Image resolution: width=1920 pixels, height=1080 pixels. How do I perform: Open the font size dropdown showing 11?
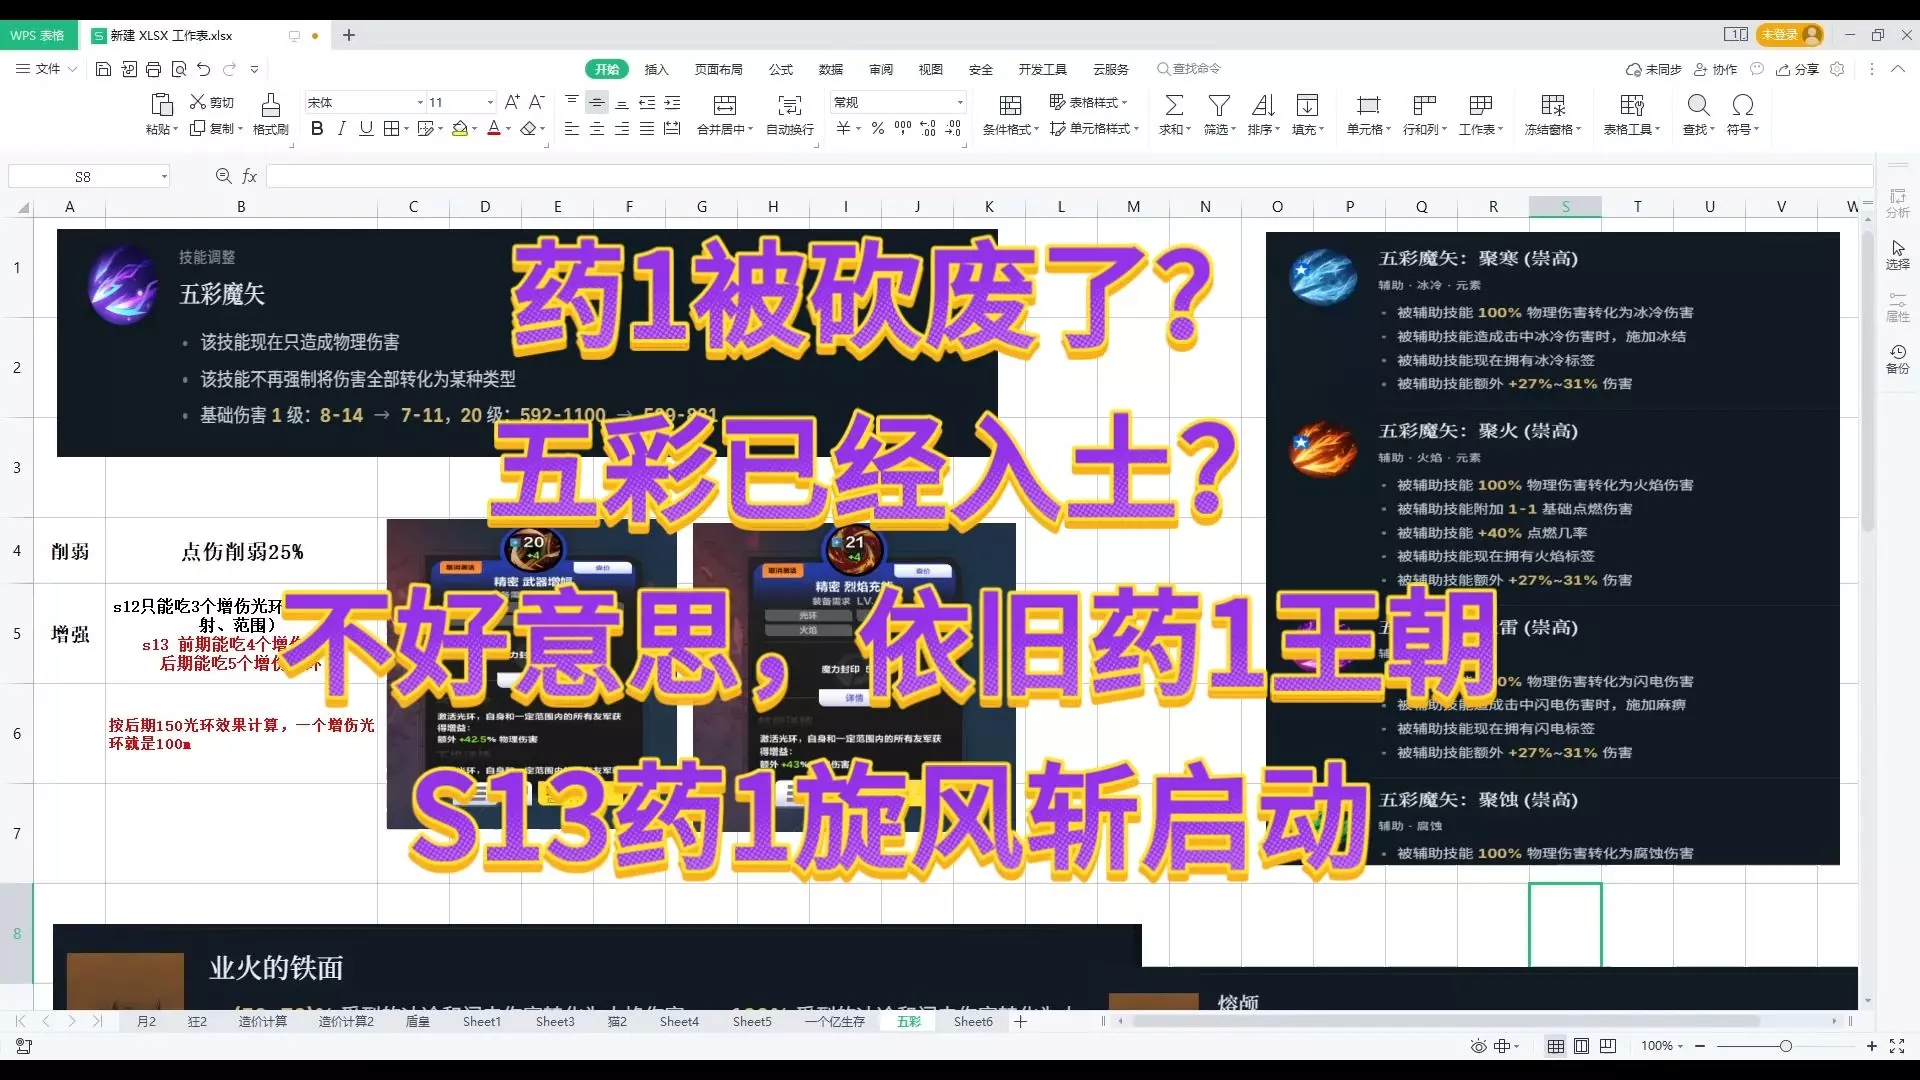490,102
